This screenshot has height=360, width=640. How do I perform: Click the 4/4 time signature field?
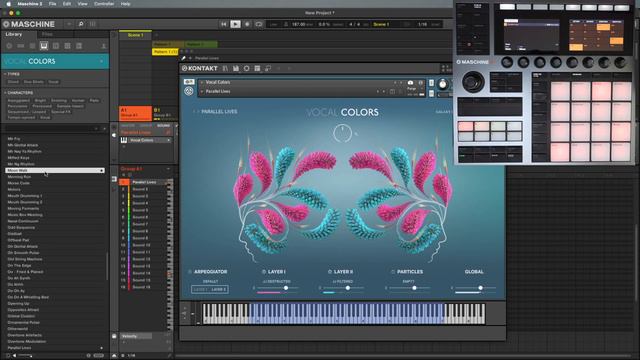(354, 24)
